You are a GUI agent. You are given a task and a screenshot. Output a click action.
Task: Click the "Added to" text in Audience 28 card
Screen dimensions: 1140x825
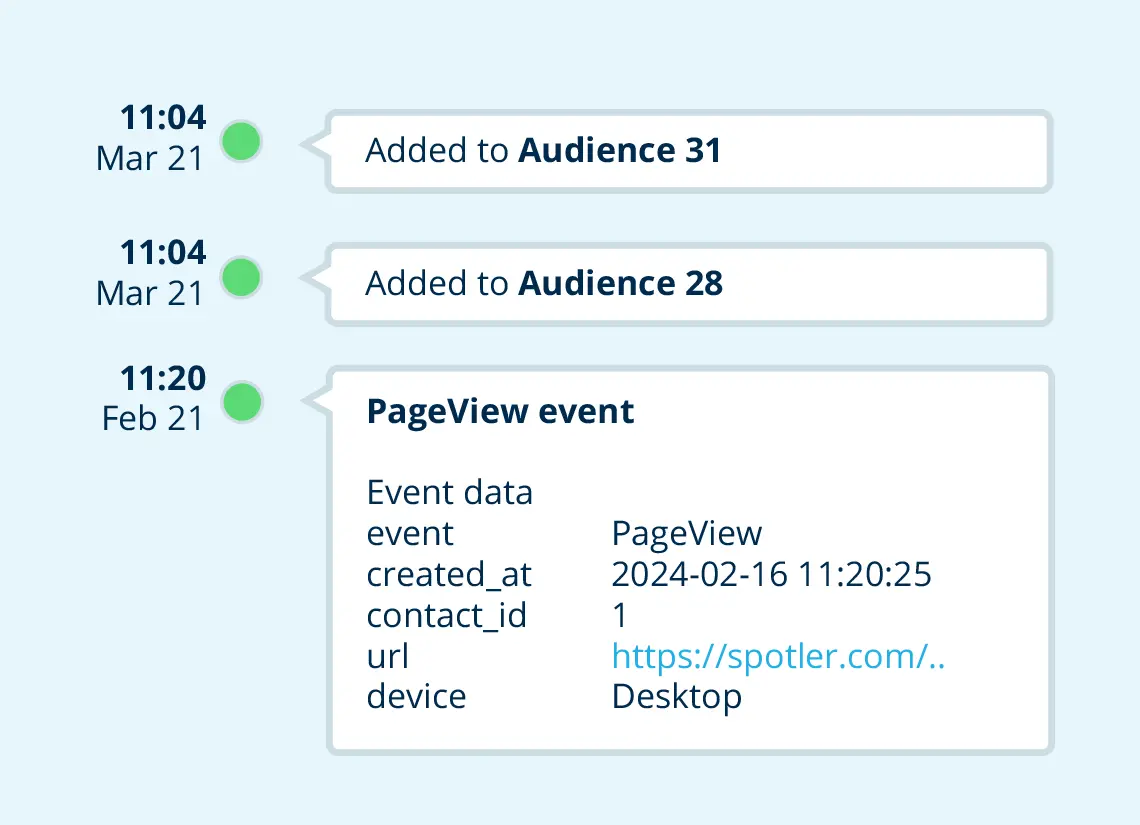click(x=437, y=284)
